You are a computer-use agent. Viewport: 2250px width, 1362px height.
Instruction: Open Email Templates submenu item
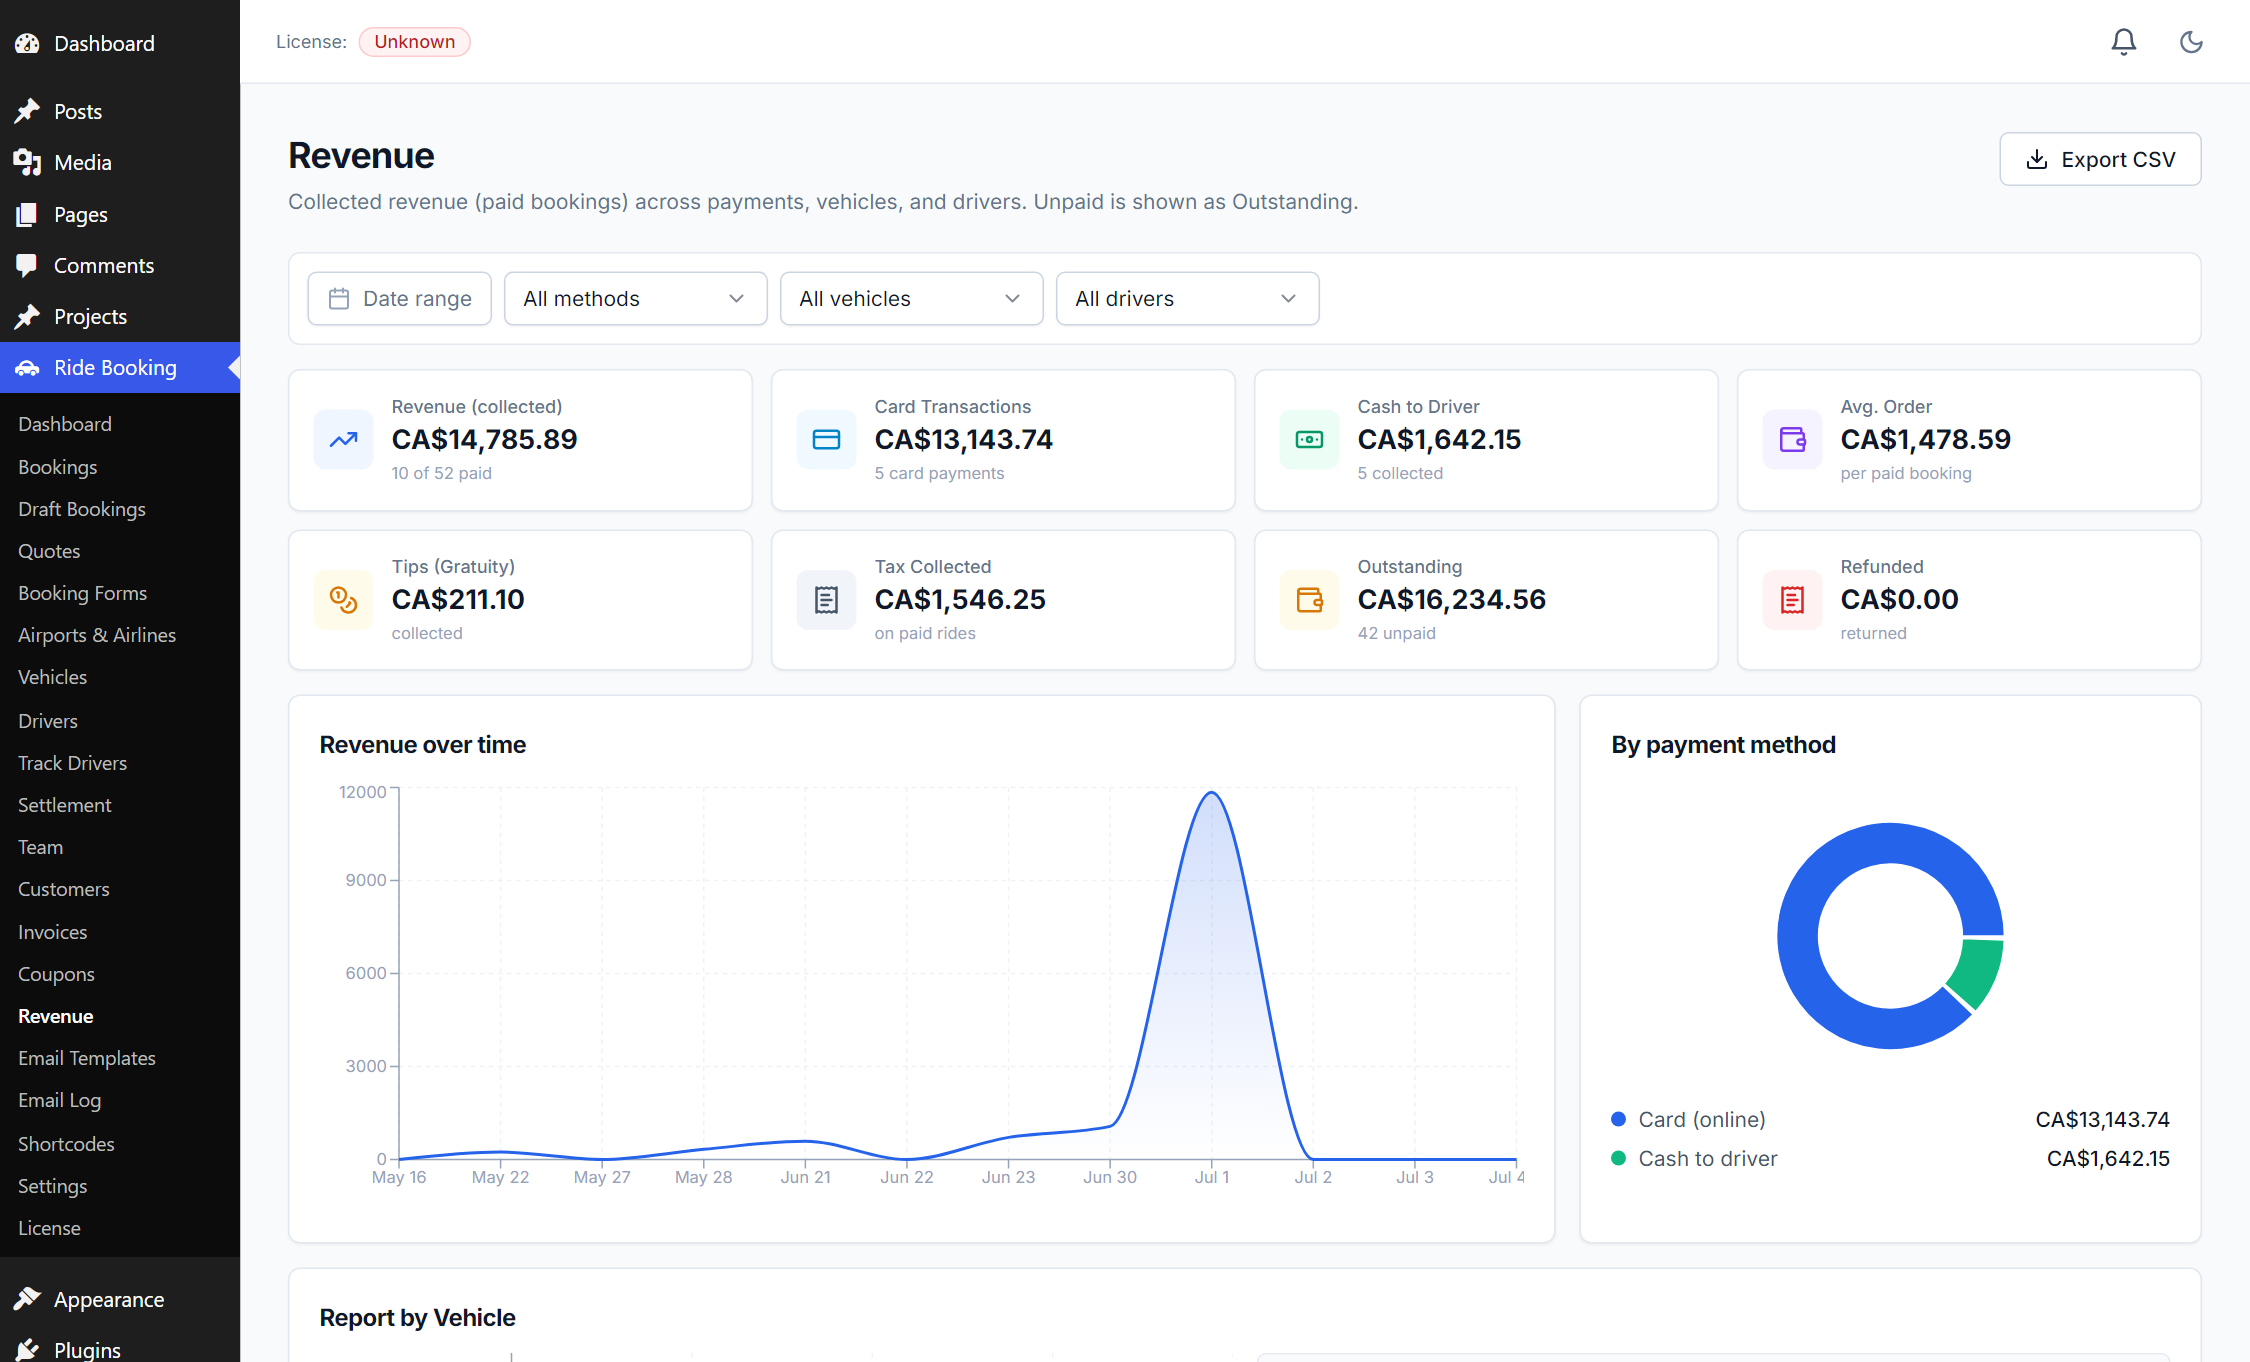click(x=87, y=1058)
